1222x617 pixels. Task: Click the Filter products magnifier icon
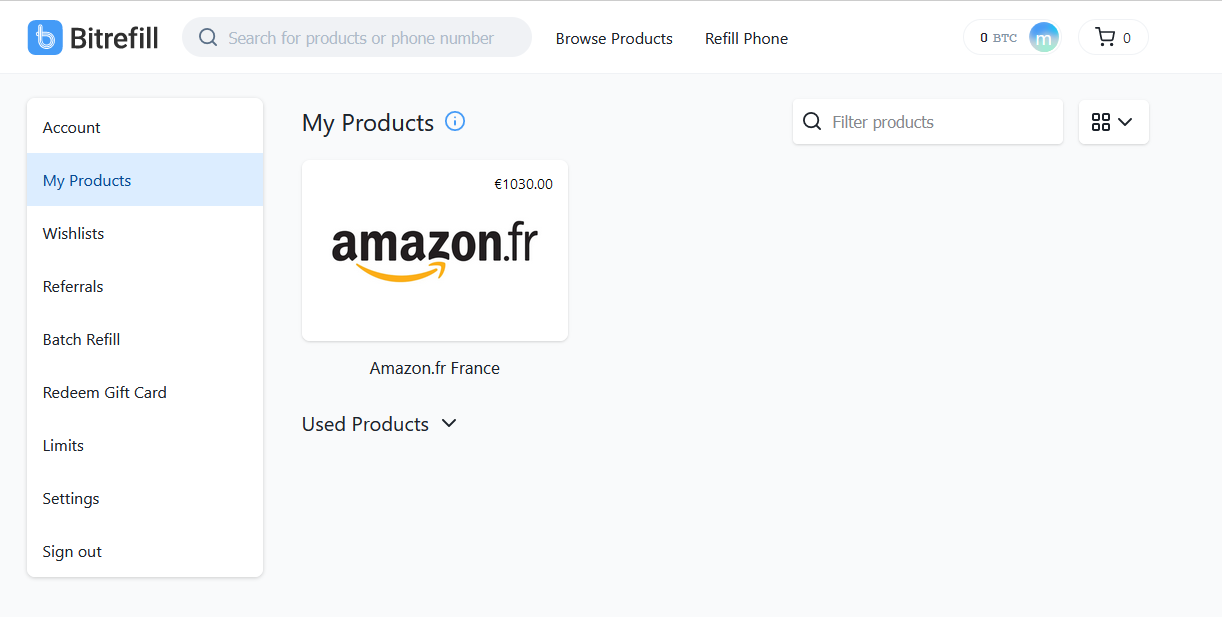pos(813,122)
